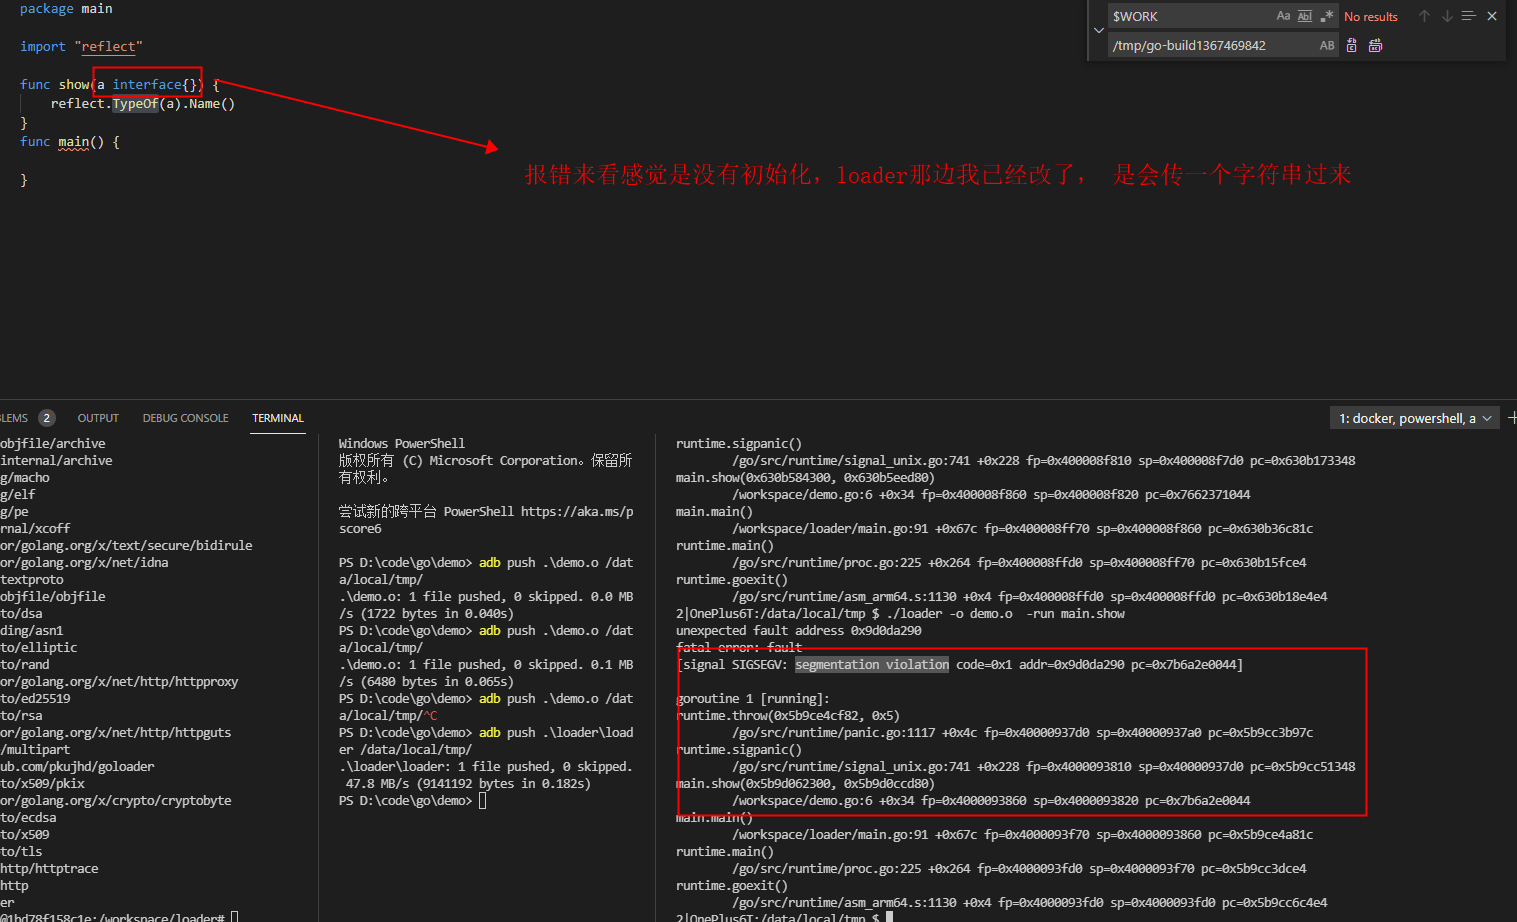The height and width of the screenshot is (922, 1517).
Task: Click 'TypeOf' in the reflect call
Action: coord(135,104)
